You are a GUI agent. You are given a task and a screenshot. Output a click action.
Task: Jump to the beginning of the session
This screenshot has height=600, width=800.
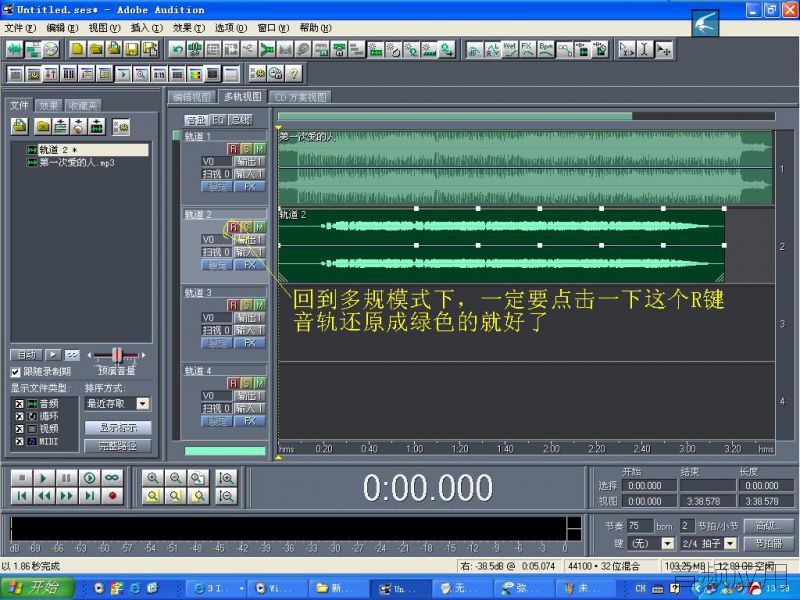coord(21,496)
